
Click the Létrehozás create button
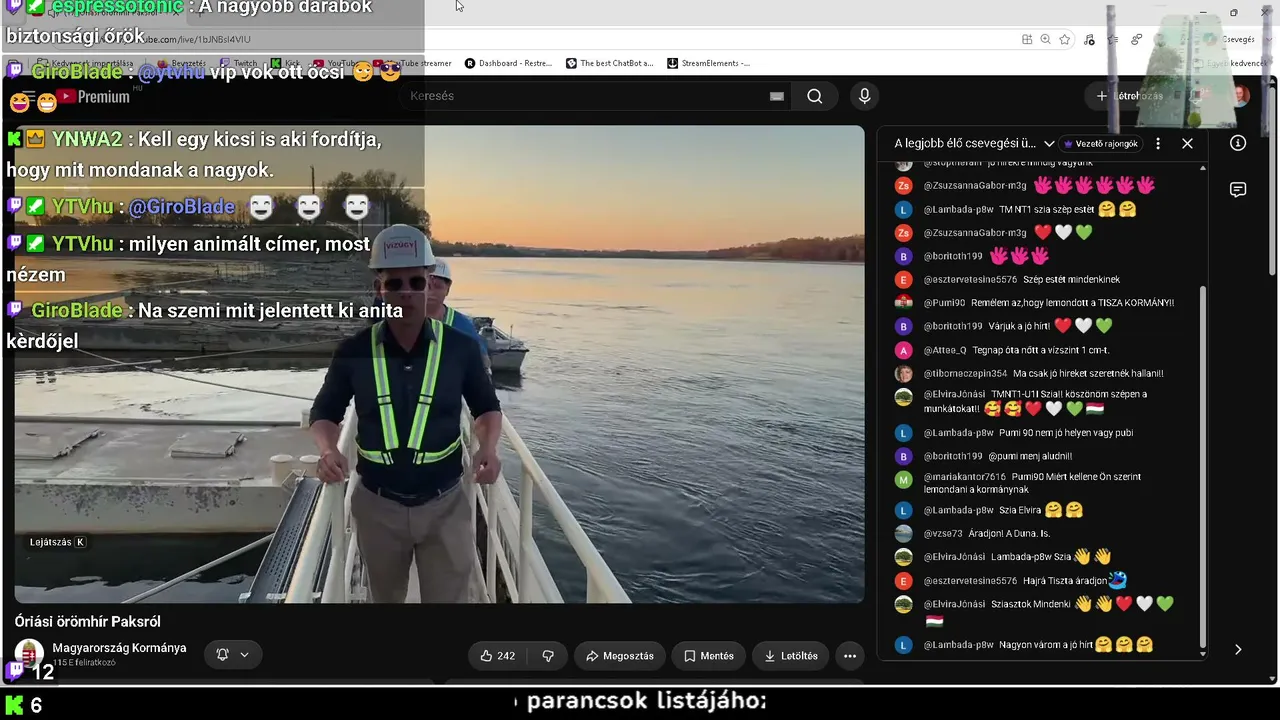1130,96
